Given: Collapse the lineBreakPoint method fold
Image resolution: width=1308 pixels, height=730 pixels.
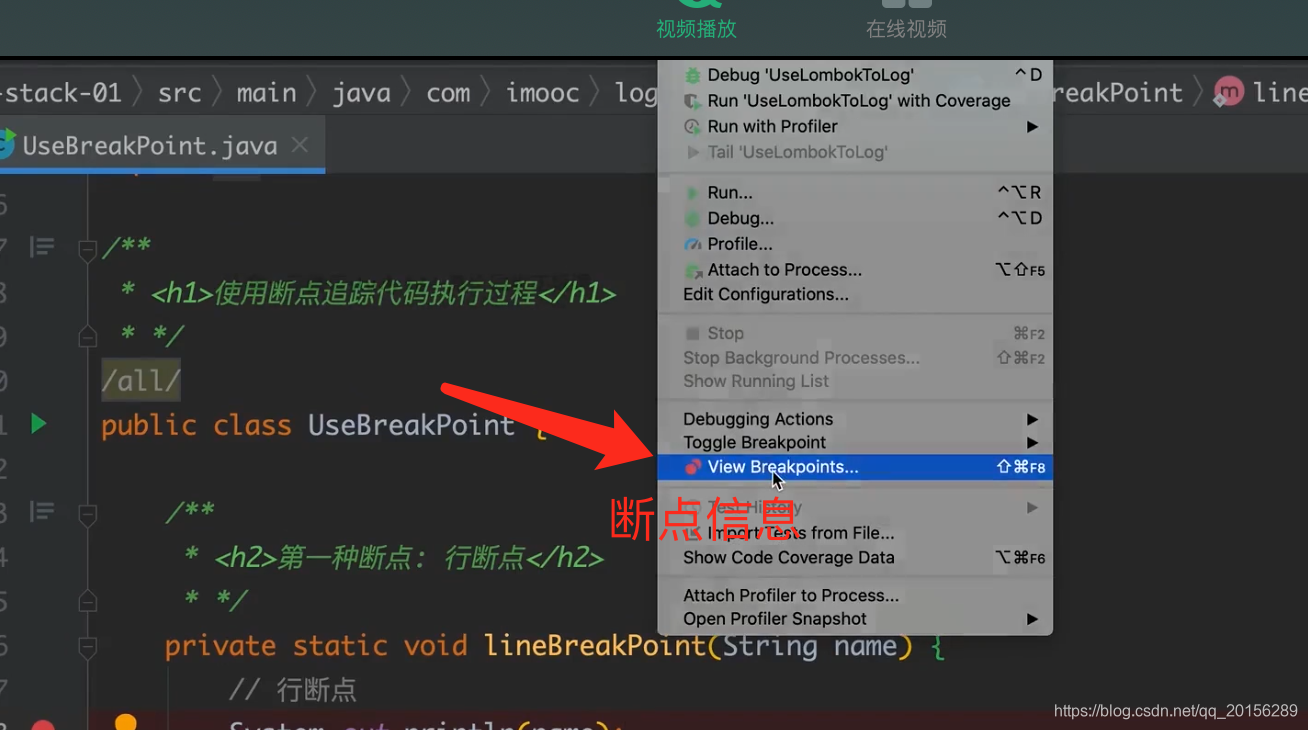Looking at the screenshot, I should coord(87,648).
